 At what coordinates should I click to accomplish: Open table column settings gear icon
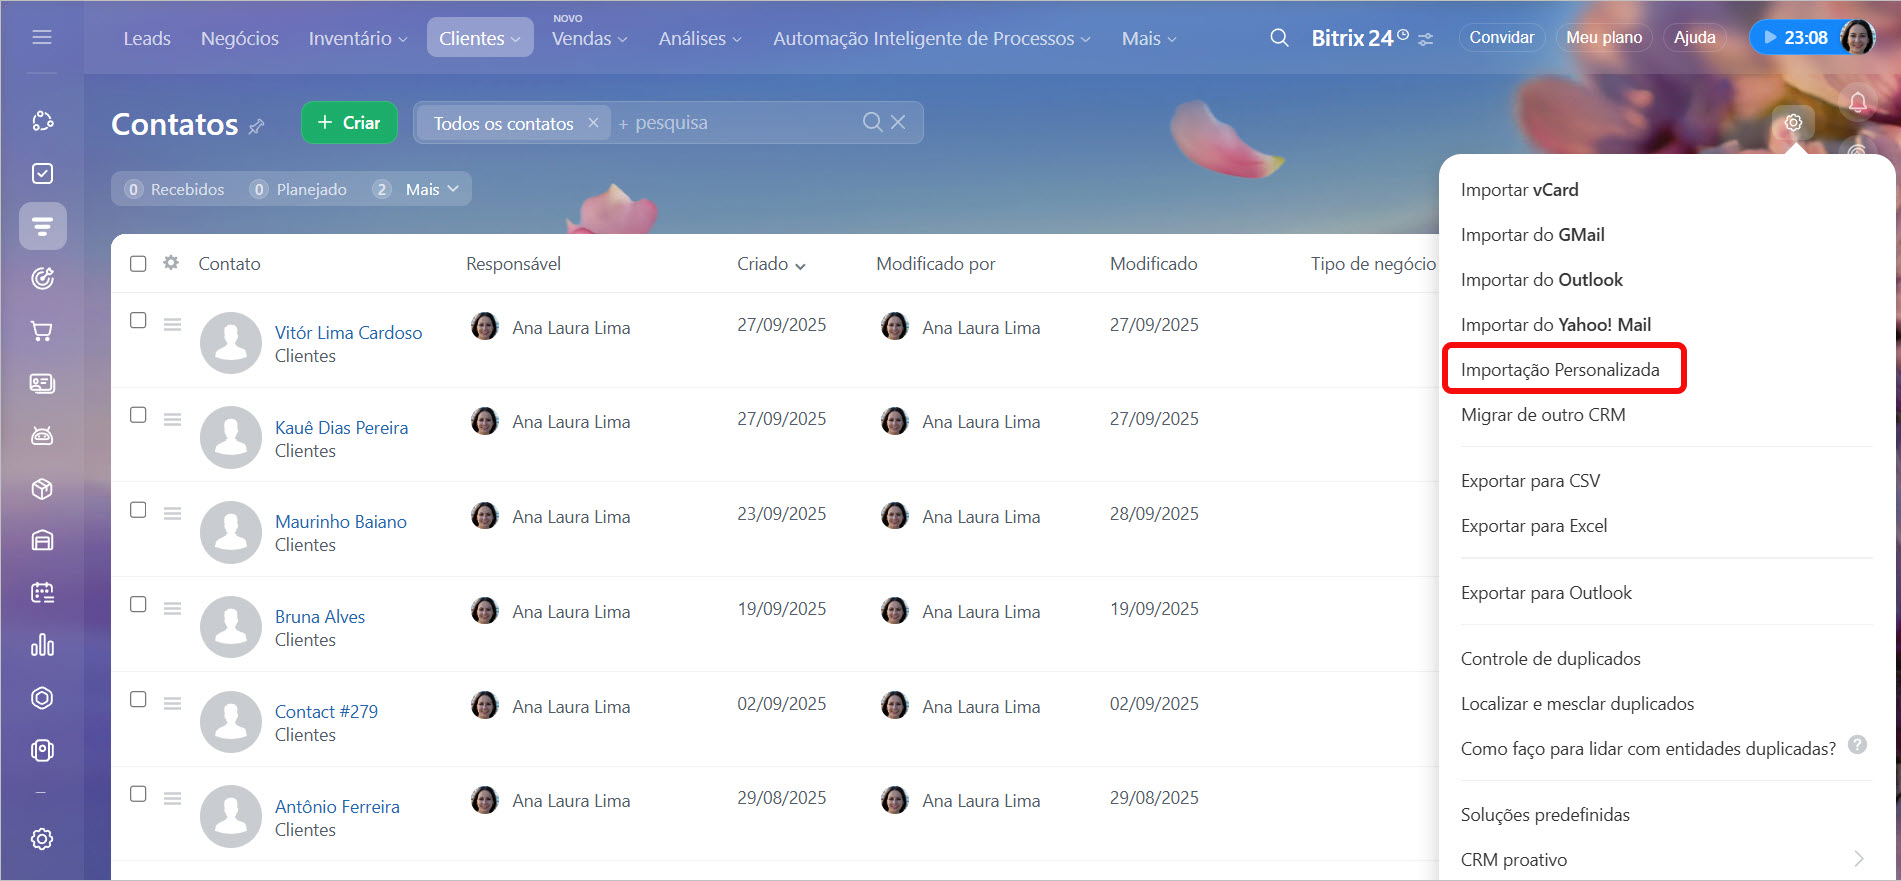(x=171, y=263)
